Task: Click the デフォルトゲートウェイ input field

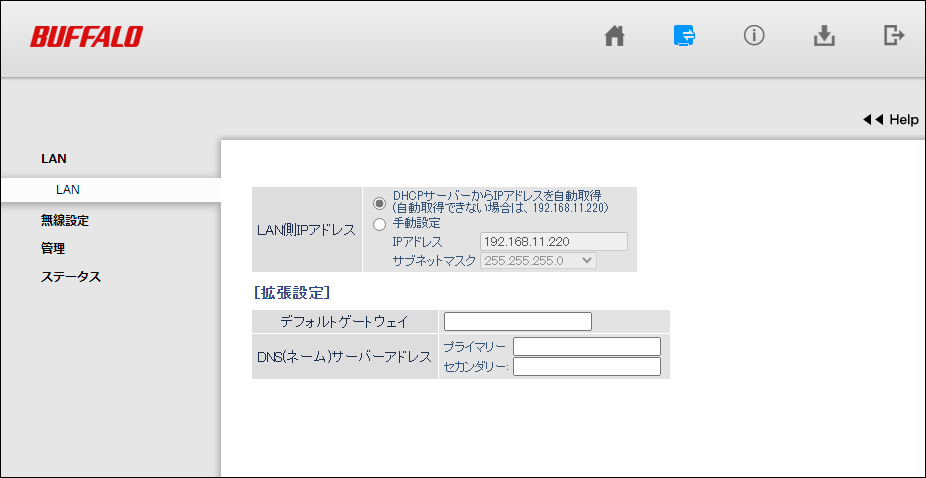Action: coord(517,322)
